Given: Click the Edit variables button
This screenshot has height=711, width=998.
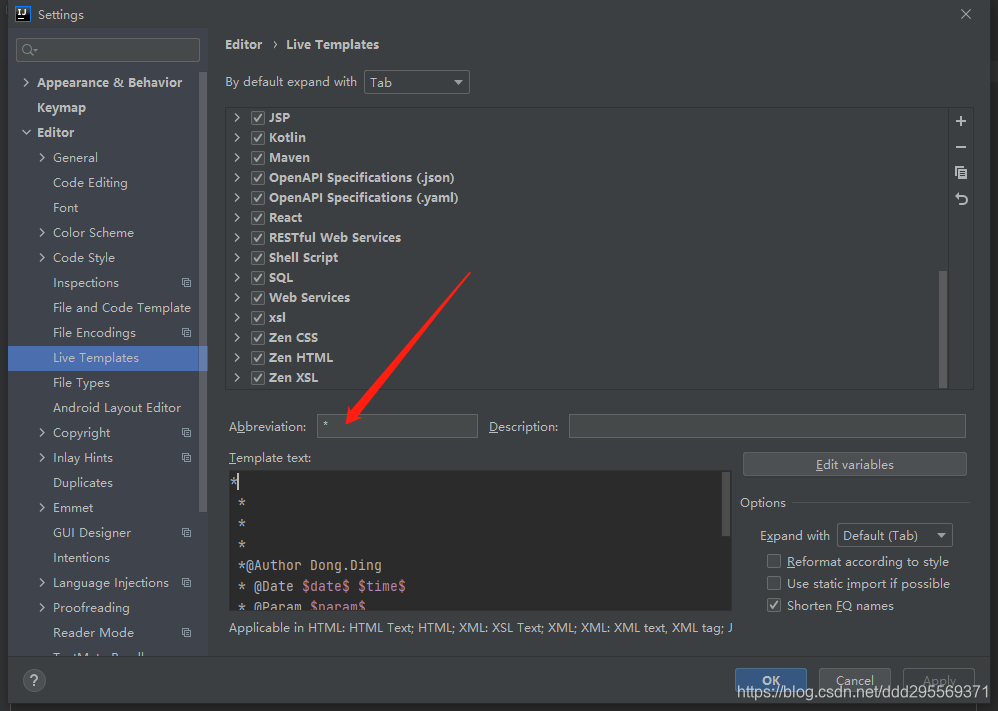Looking at the screenshot, I should point(854,465).
